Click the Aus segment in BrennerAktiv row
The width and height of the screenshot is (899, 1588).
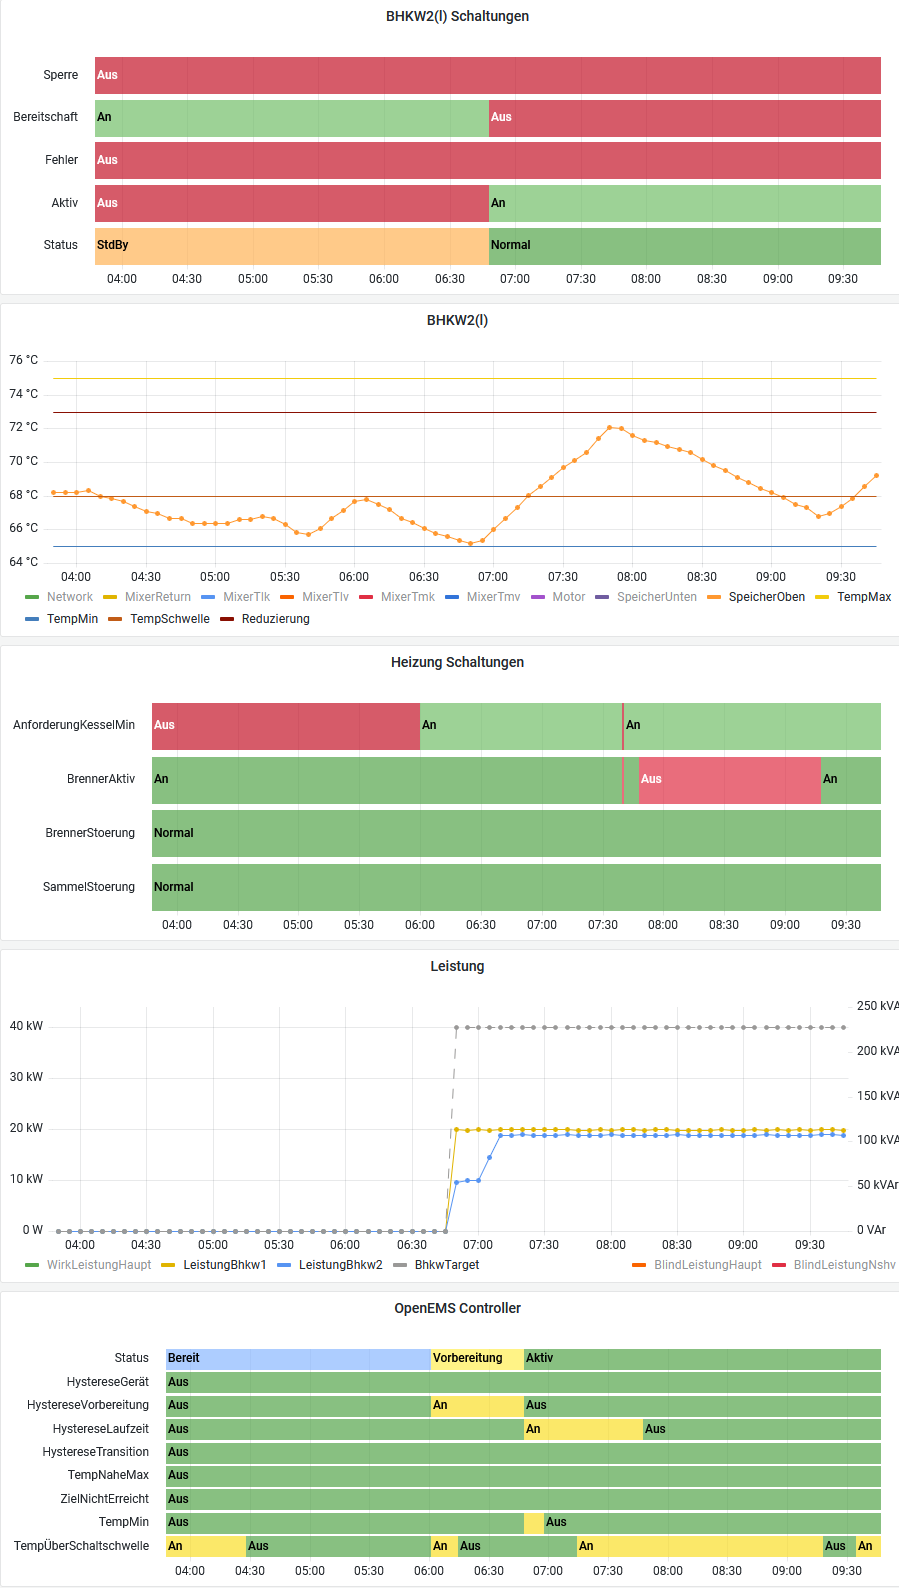729,780
